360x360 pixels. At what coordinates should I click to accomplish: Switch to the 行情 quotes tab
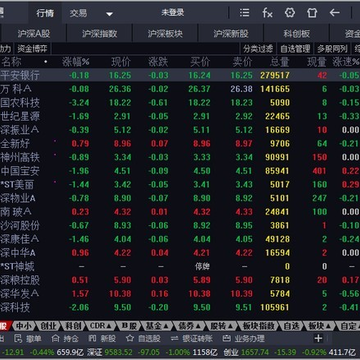45,13
